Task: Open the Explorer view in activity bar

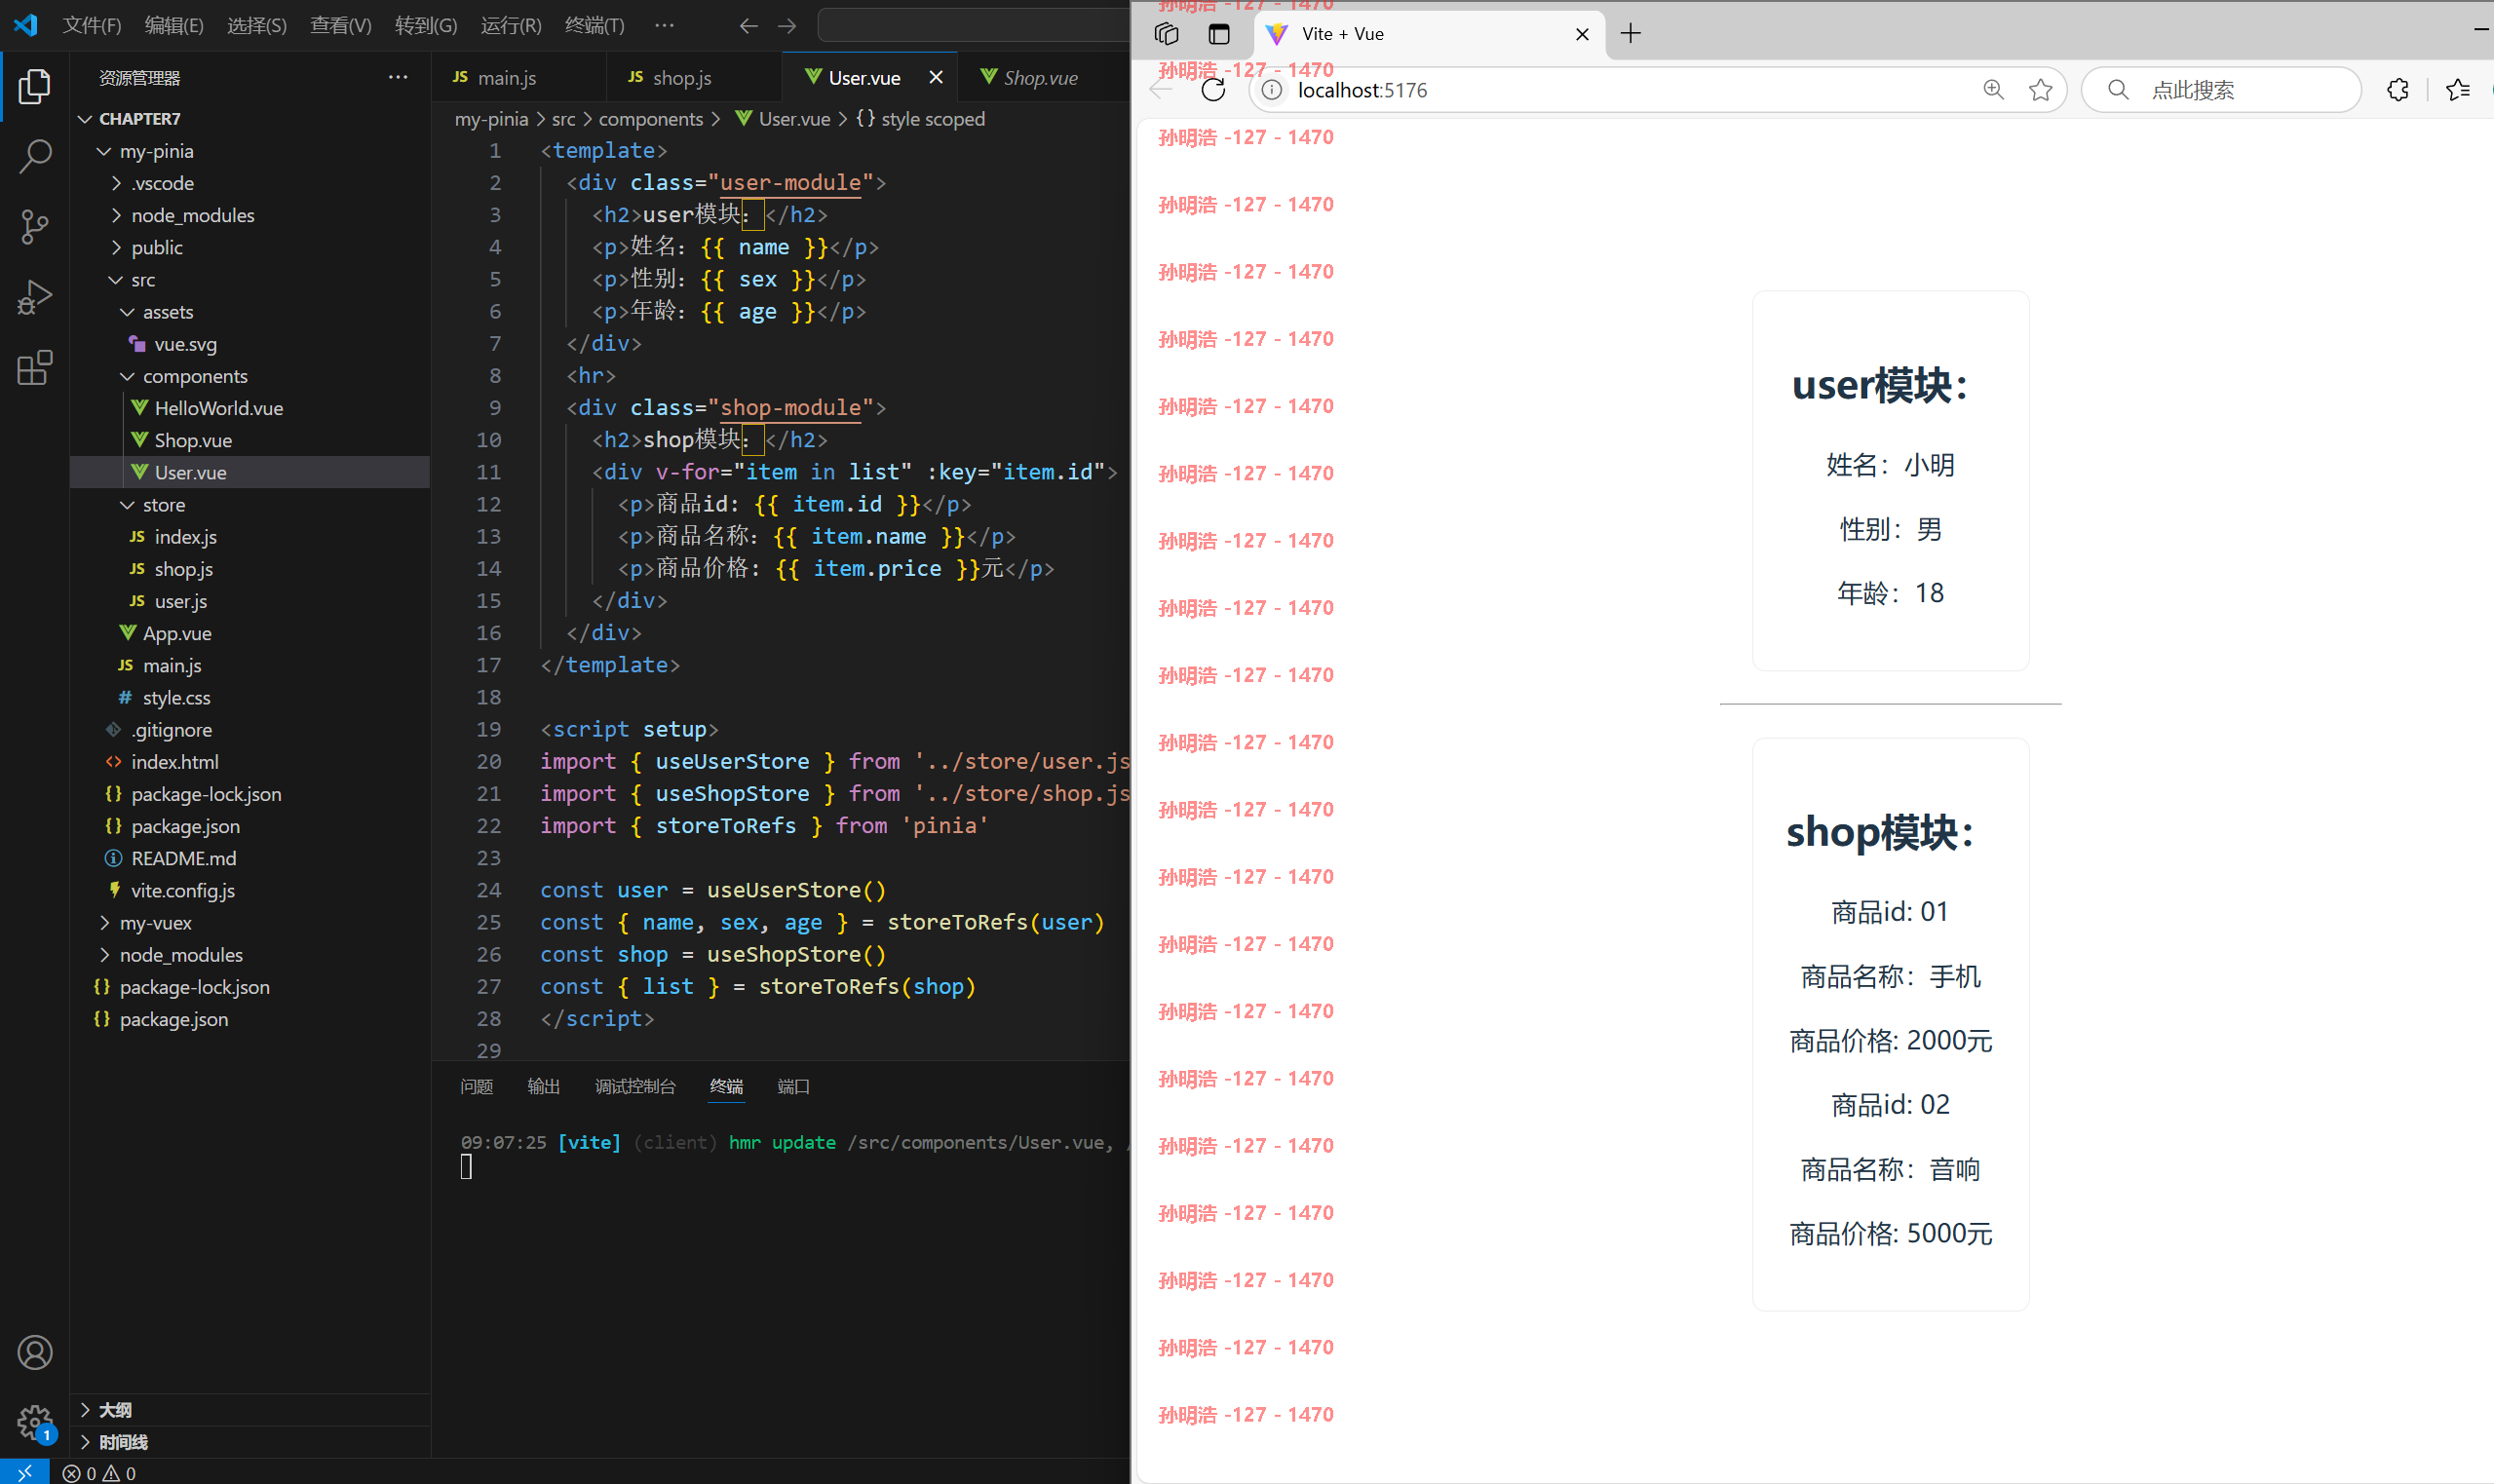Action: point(34,86)
